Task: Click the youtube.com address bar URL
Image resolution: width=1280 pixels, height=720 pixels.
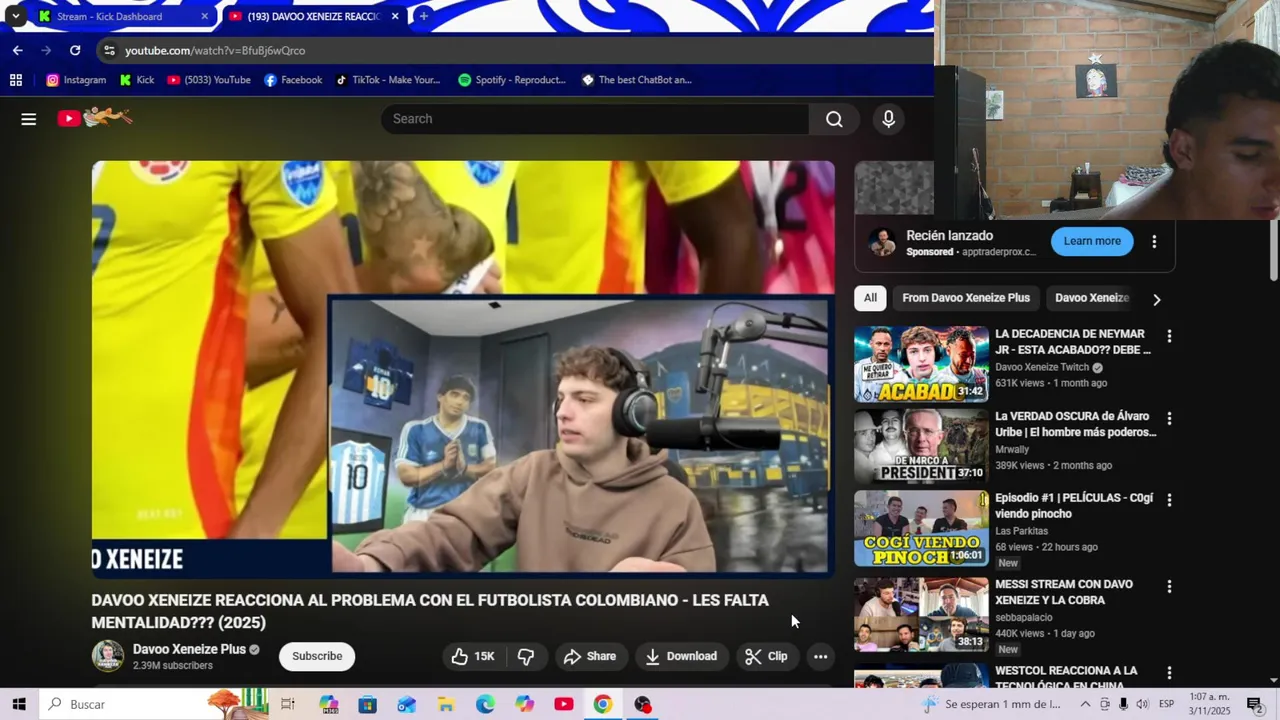Action: click(215, 51)
